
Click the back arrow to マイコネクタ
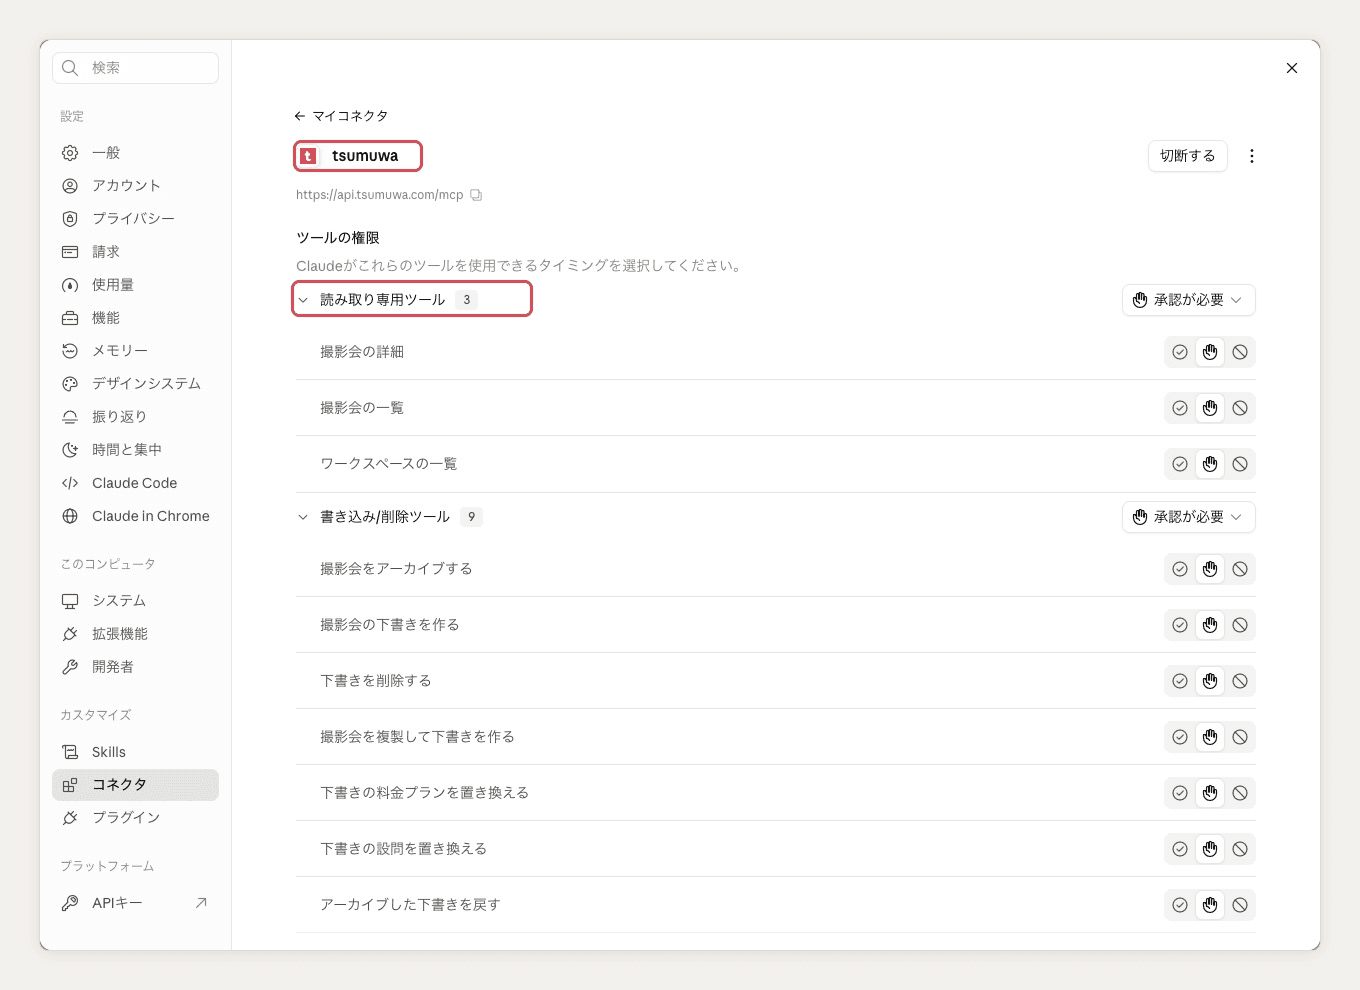click(x=300, y=116)
